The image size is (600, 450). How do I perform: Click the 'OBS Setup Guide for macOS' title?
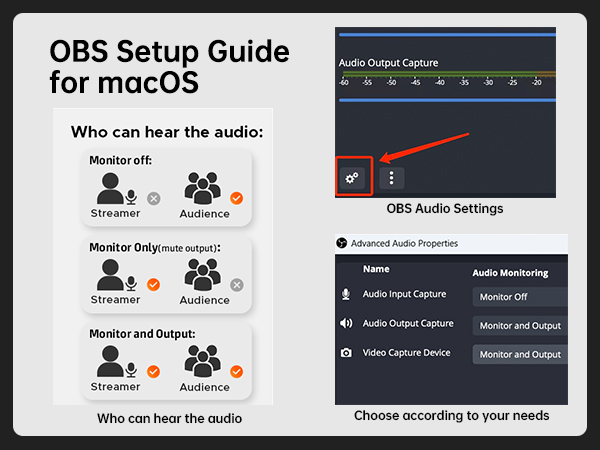click(170, 67)
